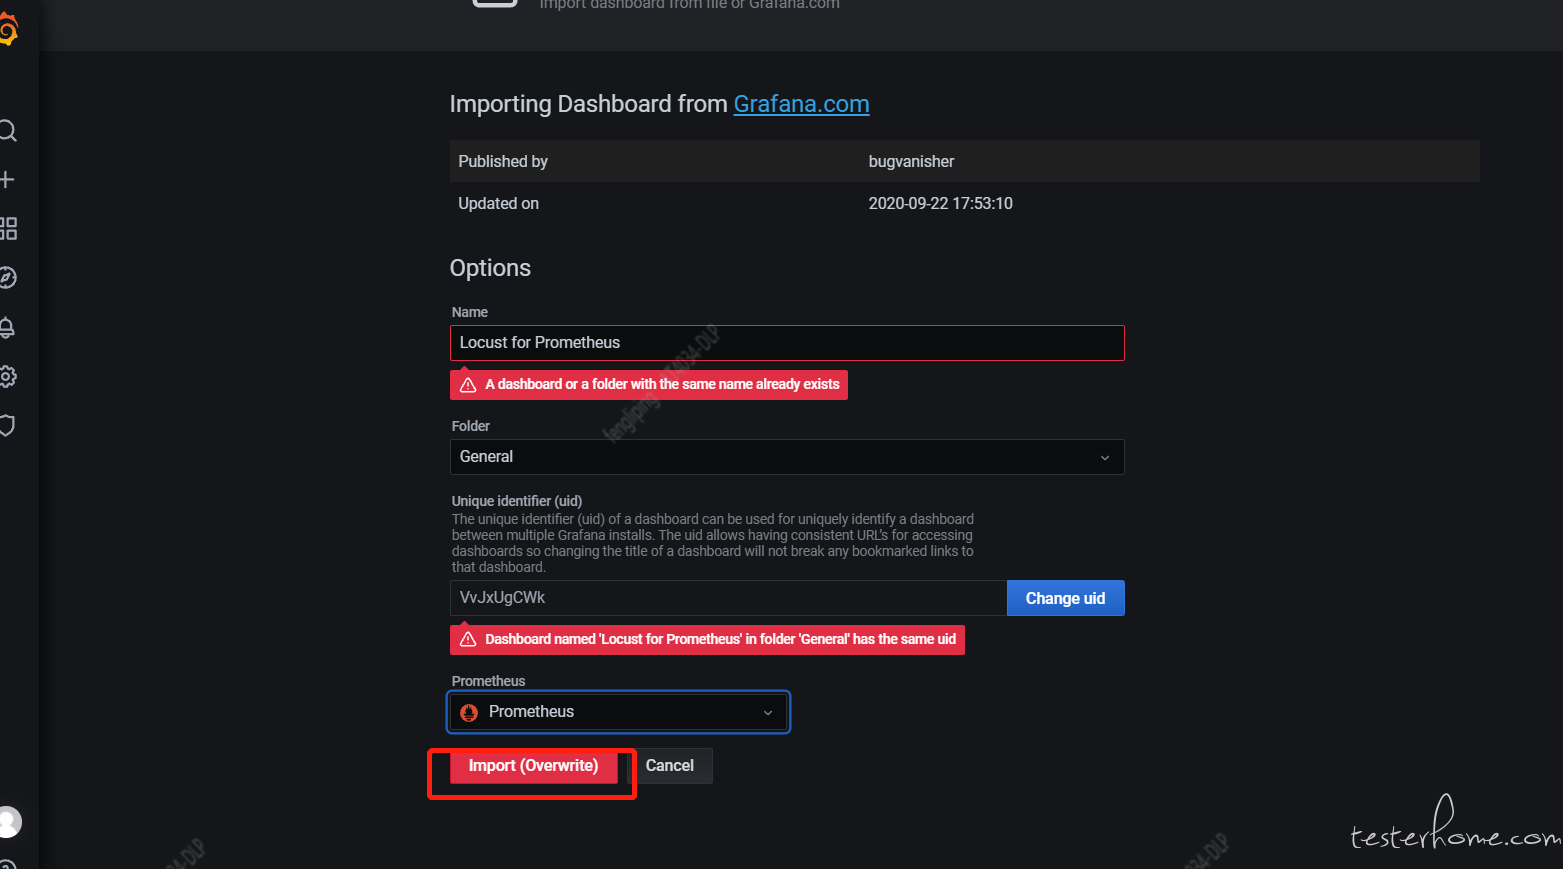
Task: Follow the Grafana.com link
Action: pyautogui.click(x=801, y=104)
